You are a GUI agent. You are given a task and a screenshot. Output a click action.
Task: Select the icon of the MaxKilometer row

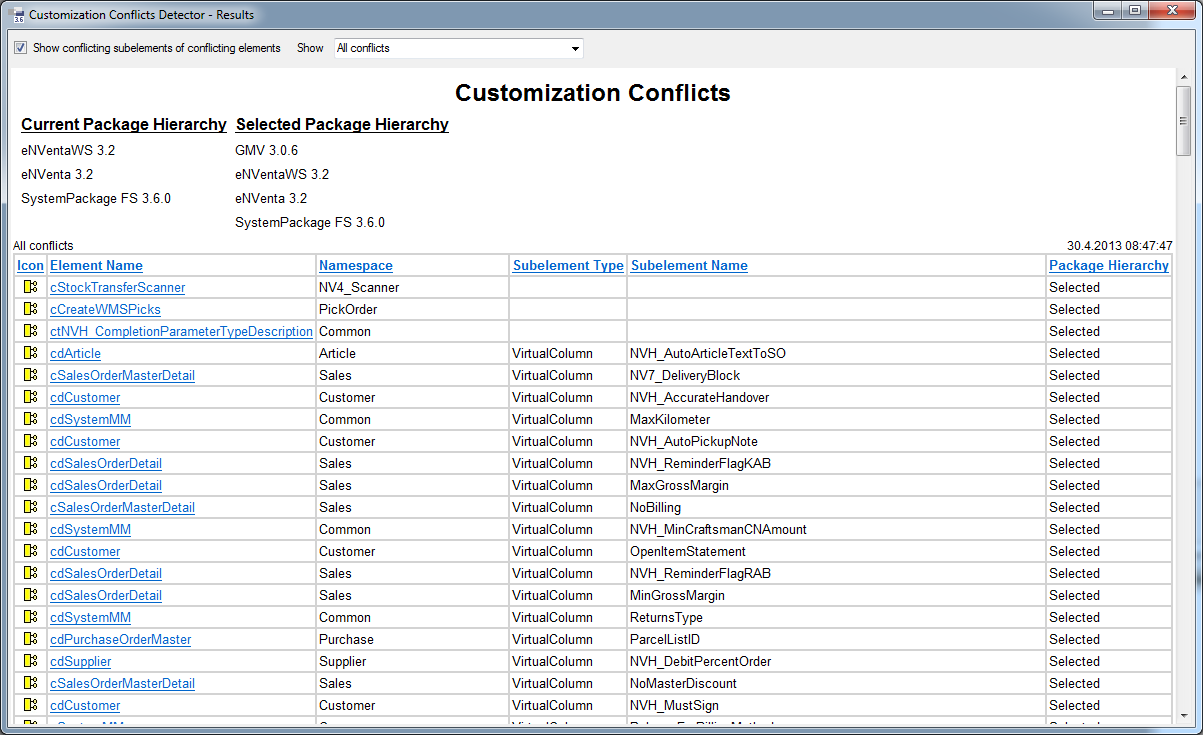pos(31,419)
